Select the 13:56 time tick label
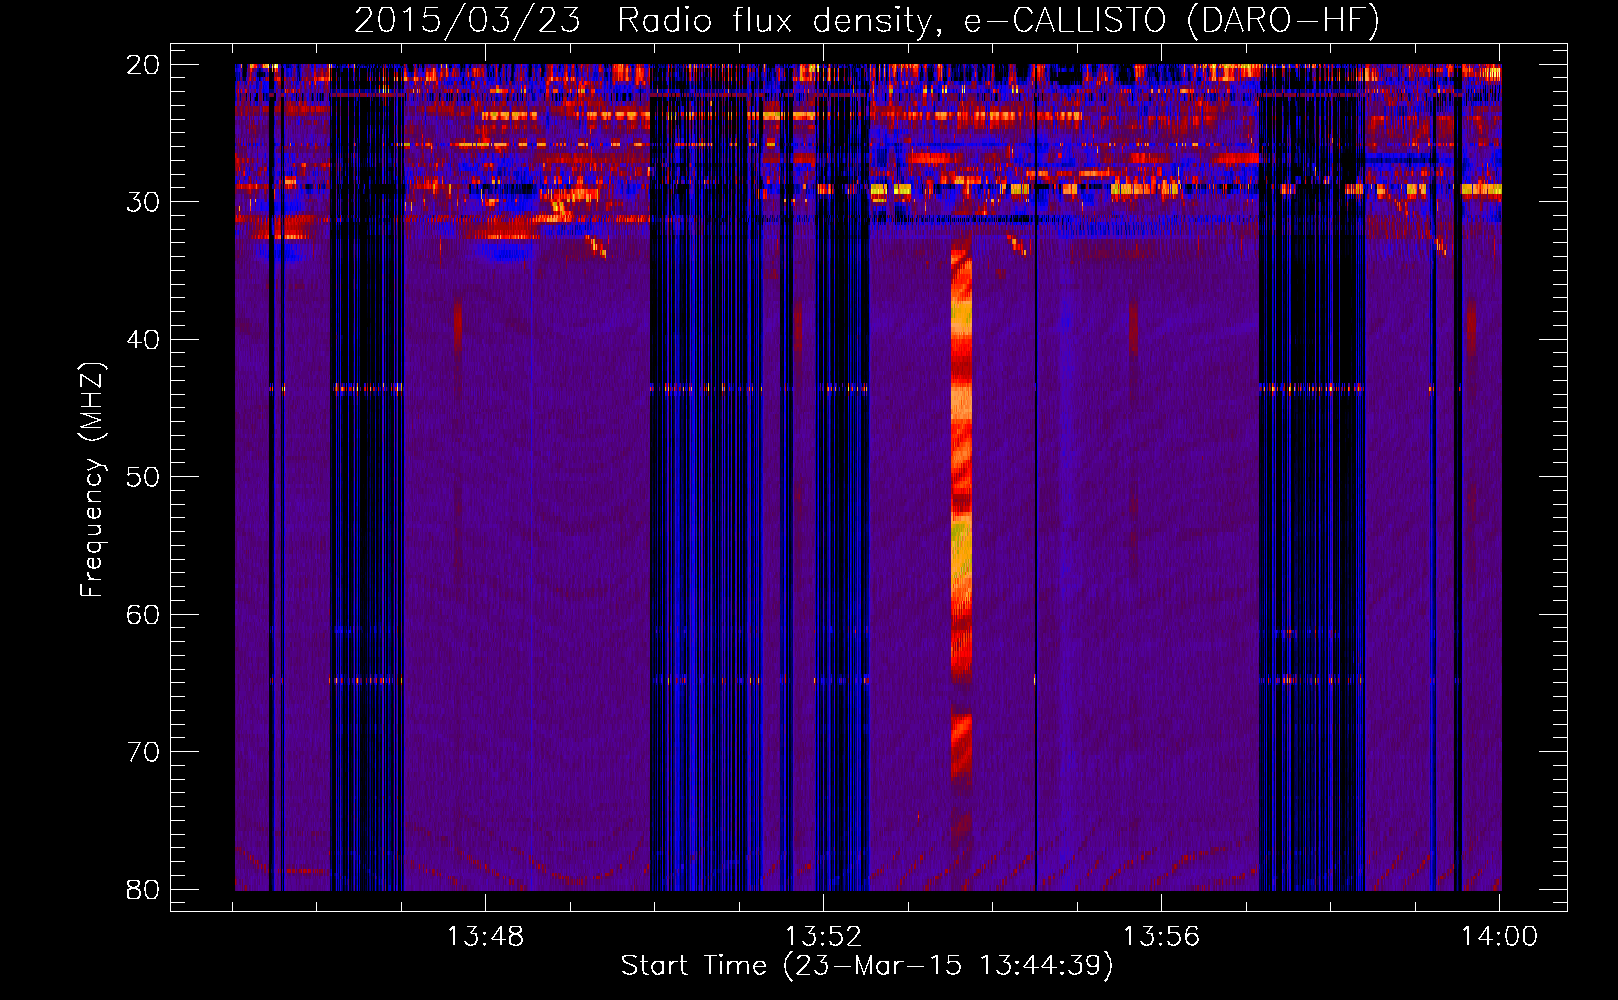This screenshot has height=1000, width=1618. (1161, 937)
